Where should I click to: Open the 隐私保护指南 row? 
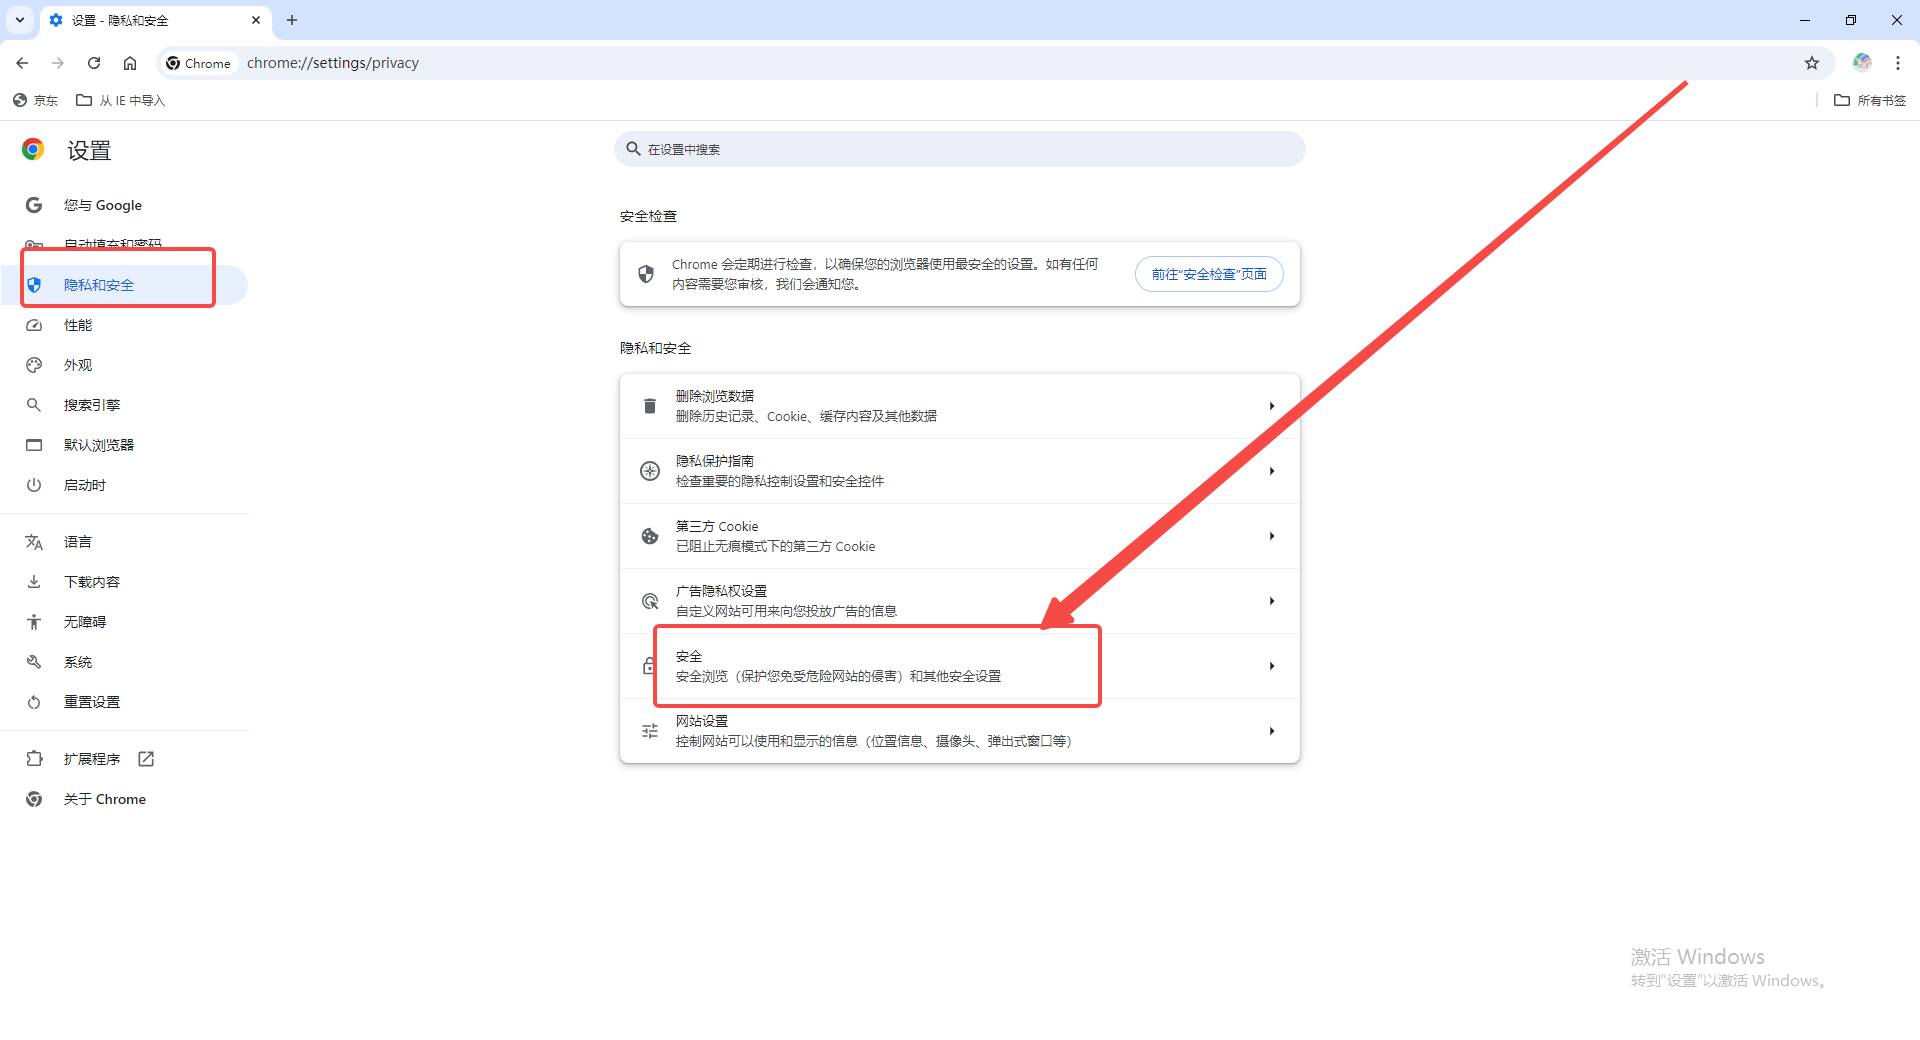click(960, 471)
